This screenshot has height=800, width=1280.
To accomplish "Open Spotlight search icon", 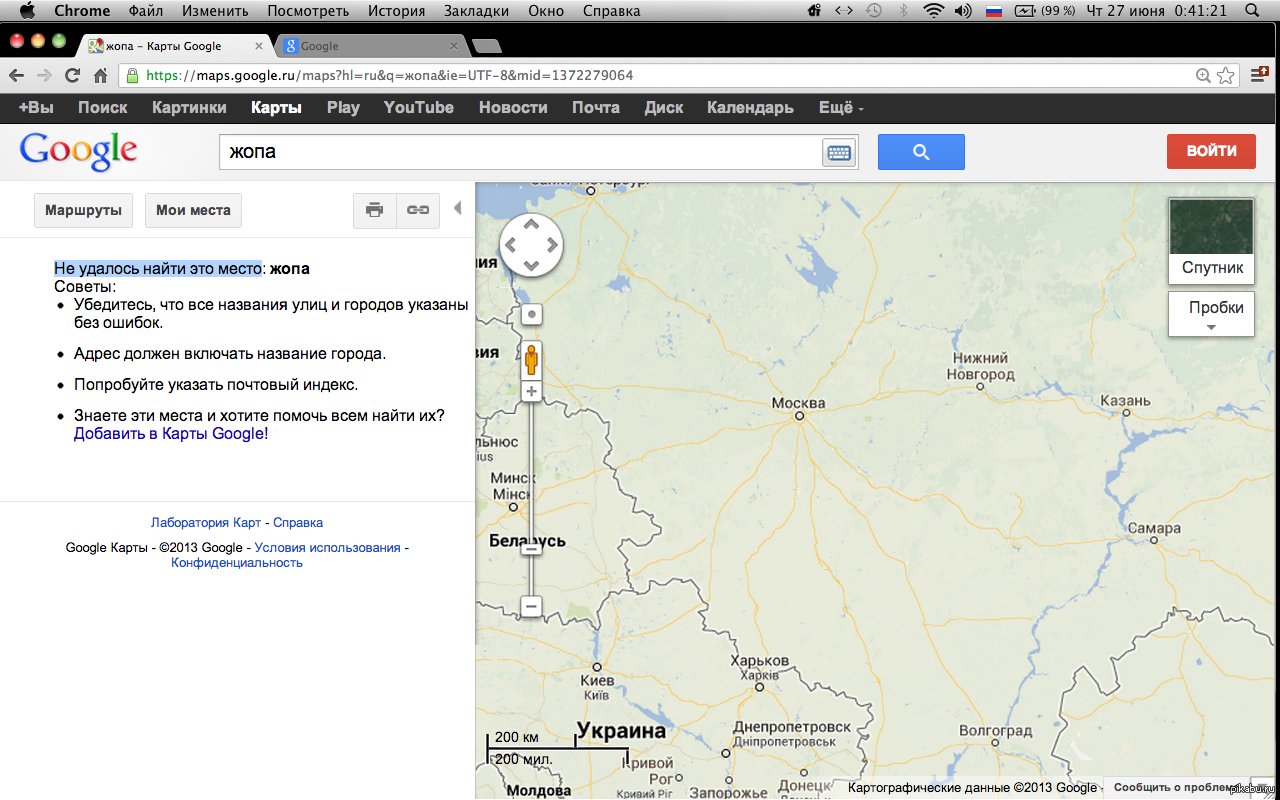I will pyautogui.click(x=1253, y=11).
